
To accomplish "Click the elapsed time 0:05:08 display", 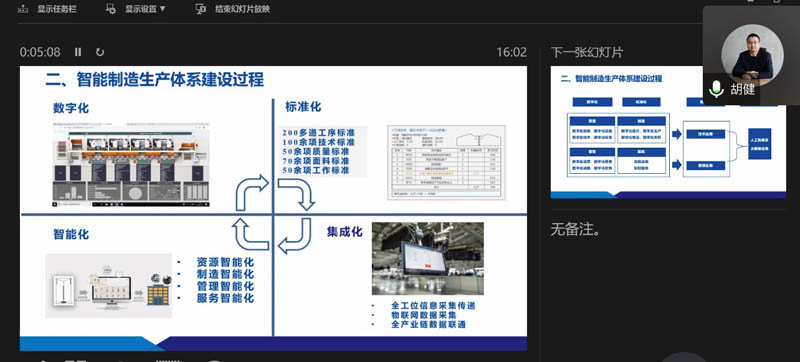I will pos(40,52).
